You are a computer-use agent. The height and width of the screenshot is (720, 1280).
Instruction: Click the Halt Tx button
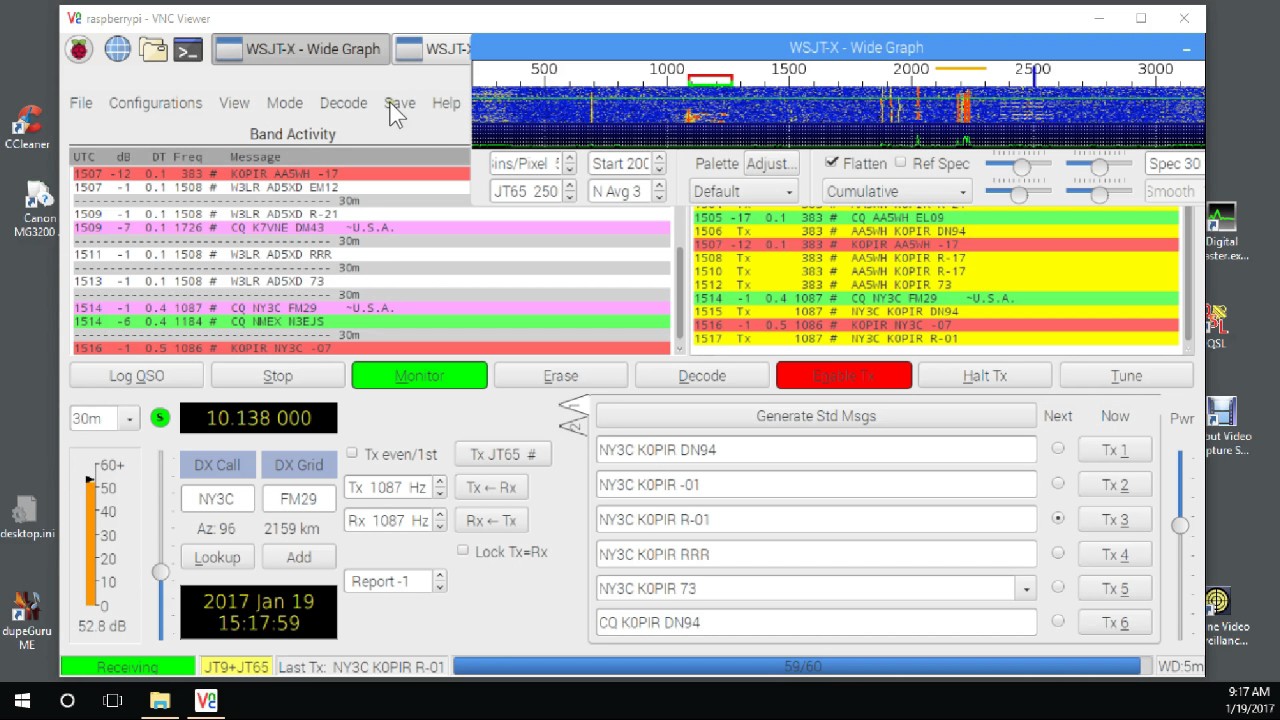pyautogui.click(x=985, y=376)
